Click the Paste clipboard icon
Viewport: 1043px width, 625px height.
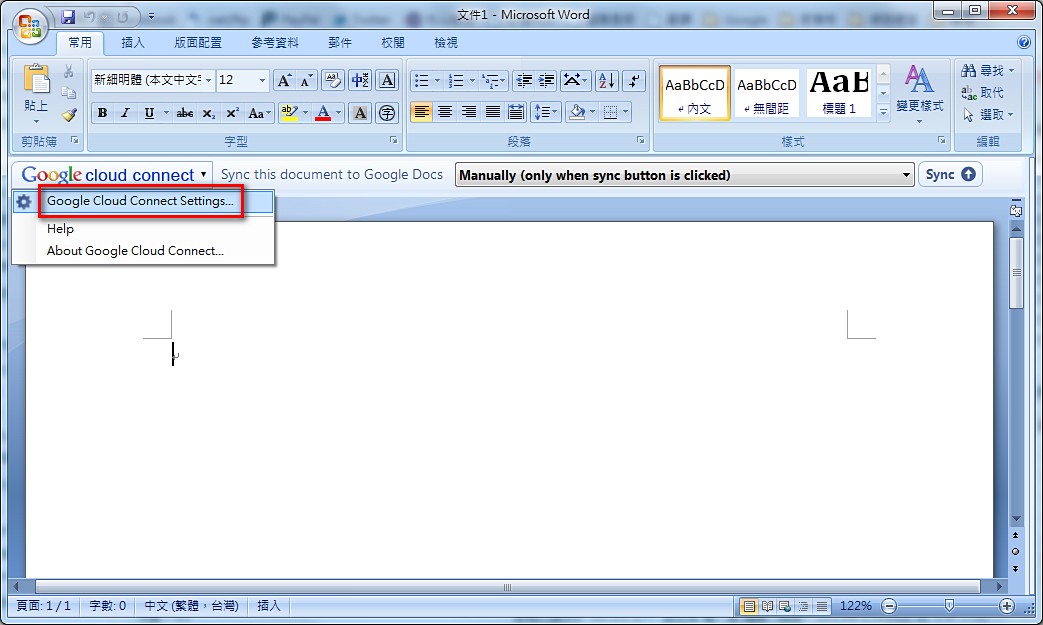pos(37,80)
